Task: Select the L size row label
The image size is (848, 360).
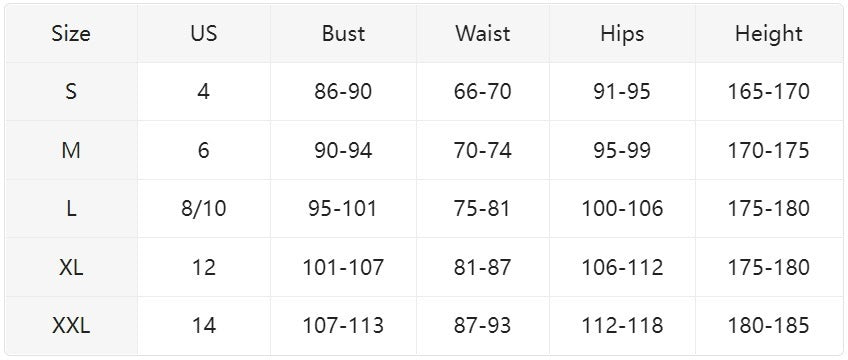Action: [x=71, y=209]
